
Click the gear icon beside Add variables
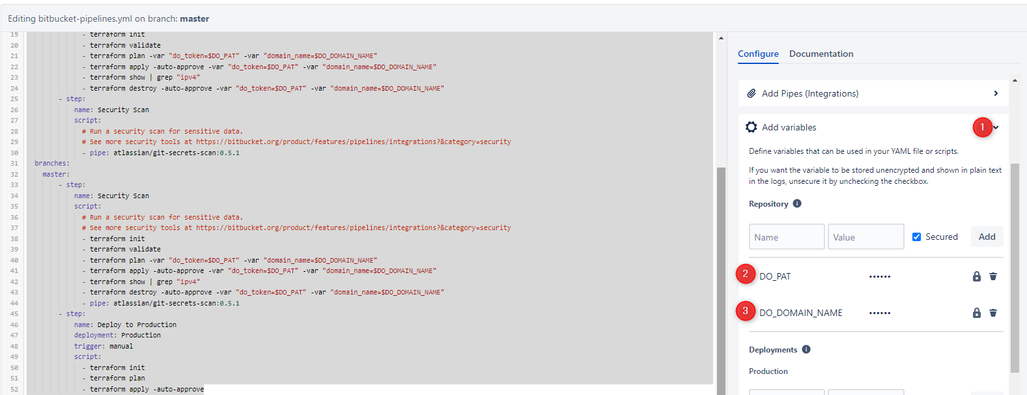(751, 127)
